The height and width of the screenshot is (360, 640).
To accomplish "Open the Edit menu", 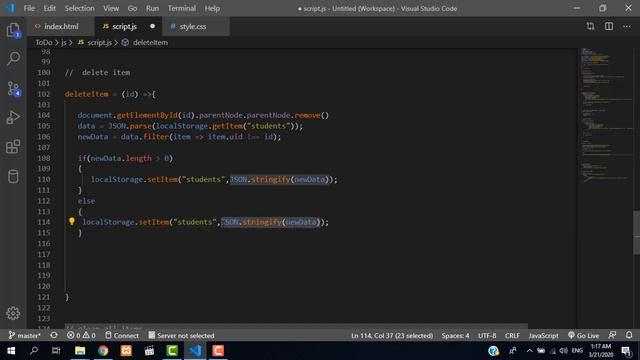I will pyautogui.click(x=49, y=8).
